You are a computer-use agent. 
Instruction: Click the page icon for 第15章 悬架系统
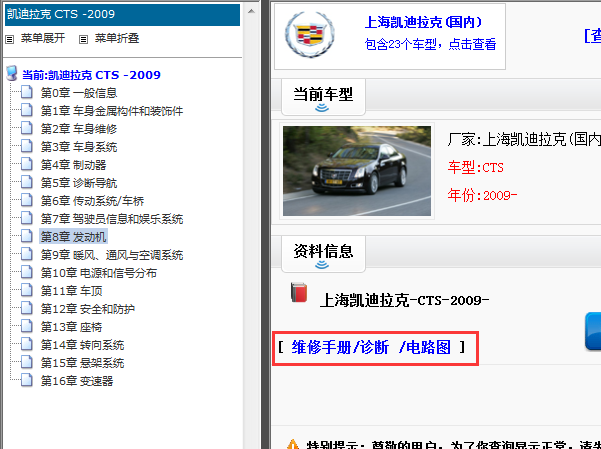tap(27, 363)
